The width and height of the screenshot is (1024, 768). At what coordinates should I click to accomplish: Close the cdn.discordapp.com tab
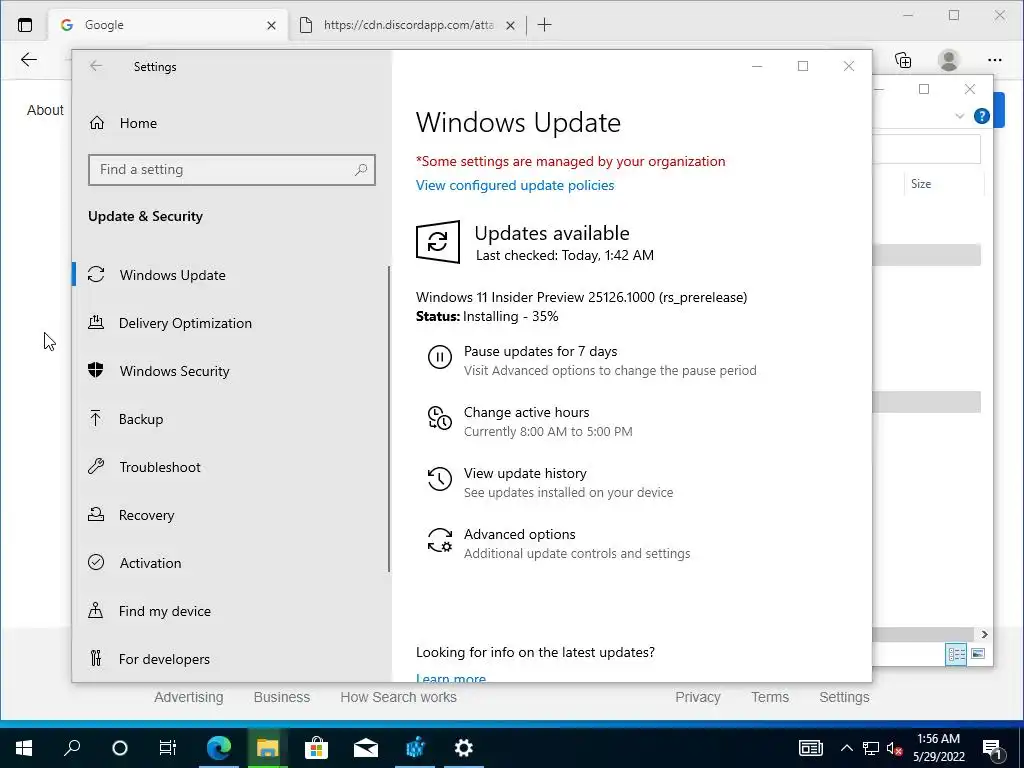tap(511, 25)
